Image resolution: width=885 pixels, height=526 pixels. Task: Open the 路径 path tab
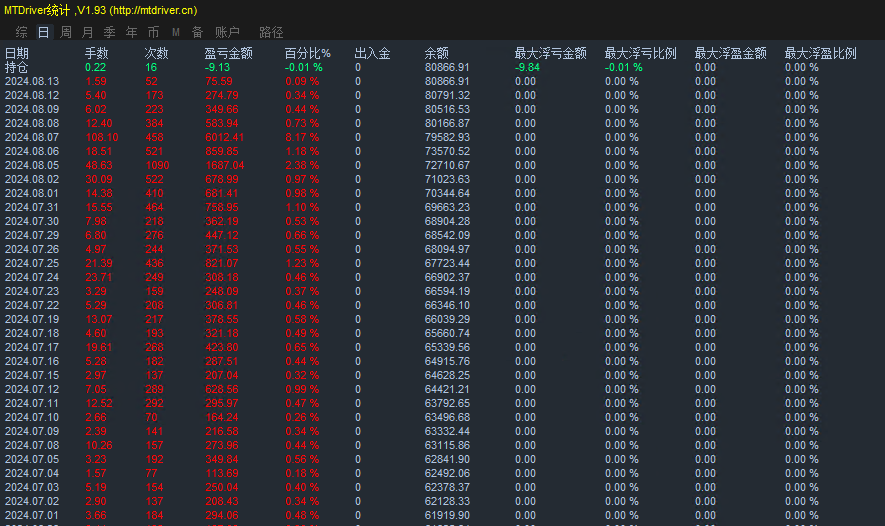click(x=271, y=32)
